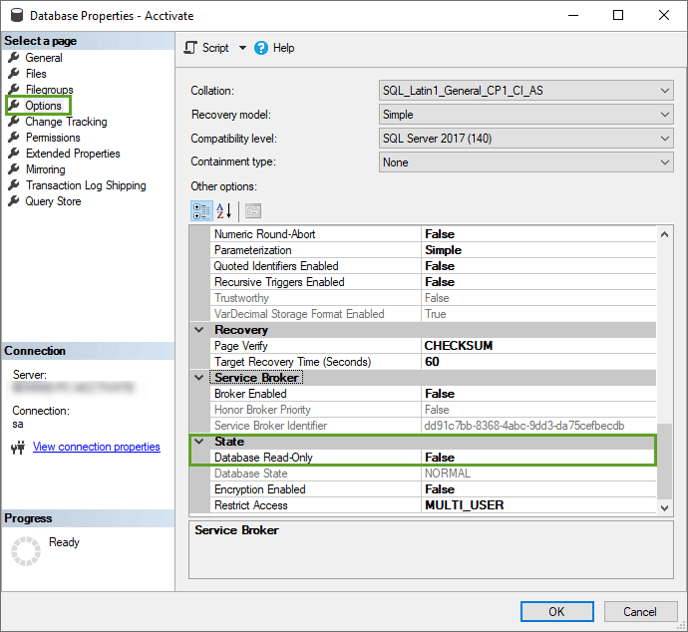Image resolution: width=688 pixels, height=632 pixels.
Task: Select the Restrict Access row
Action: point(434,505)
